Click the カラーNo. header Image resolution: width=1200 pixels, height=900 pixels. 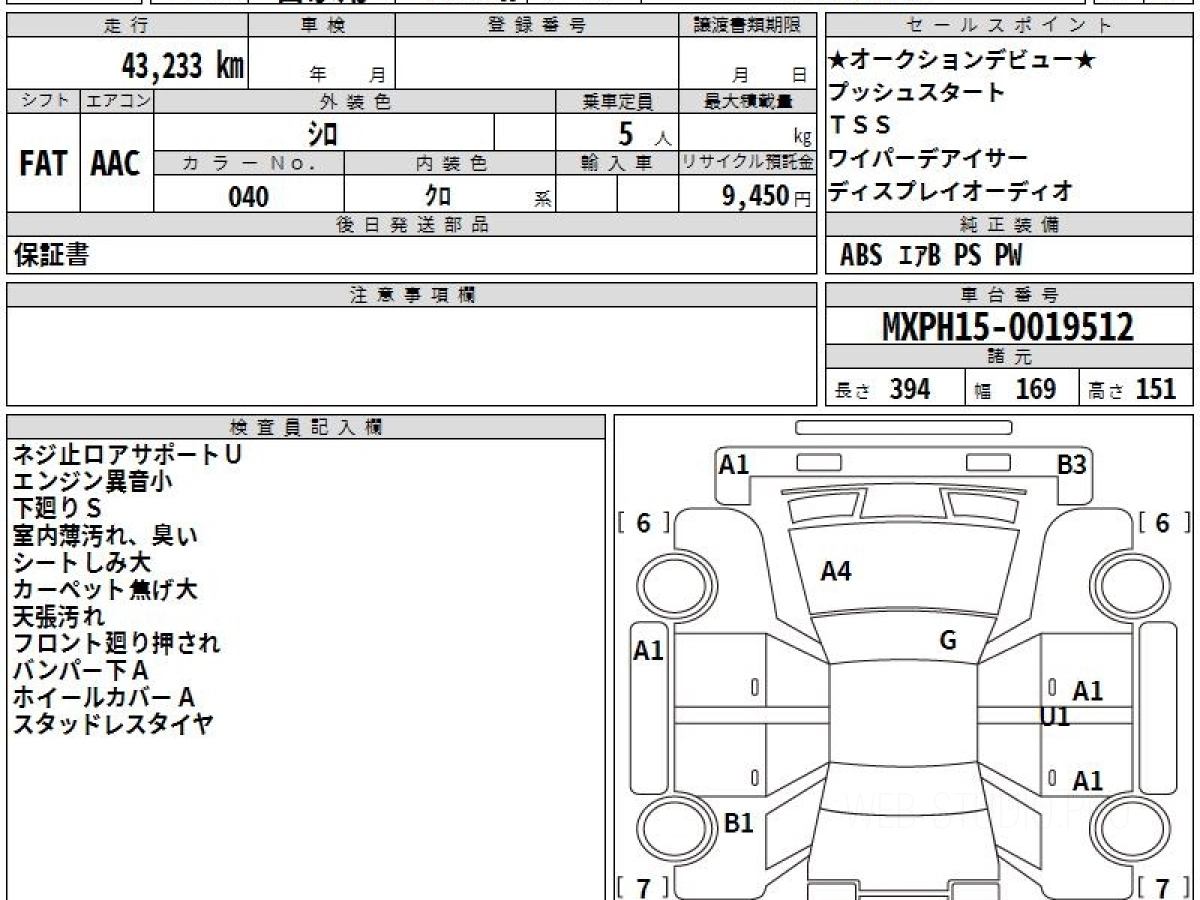249,164
